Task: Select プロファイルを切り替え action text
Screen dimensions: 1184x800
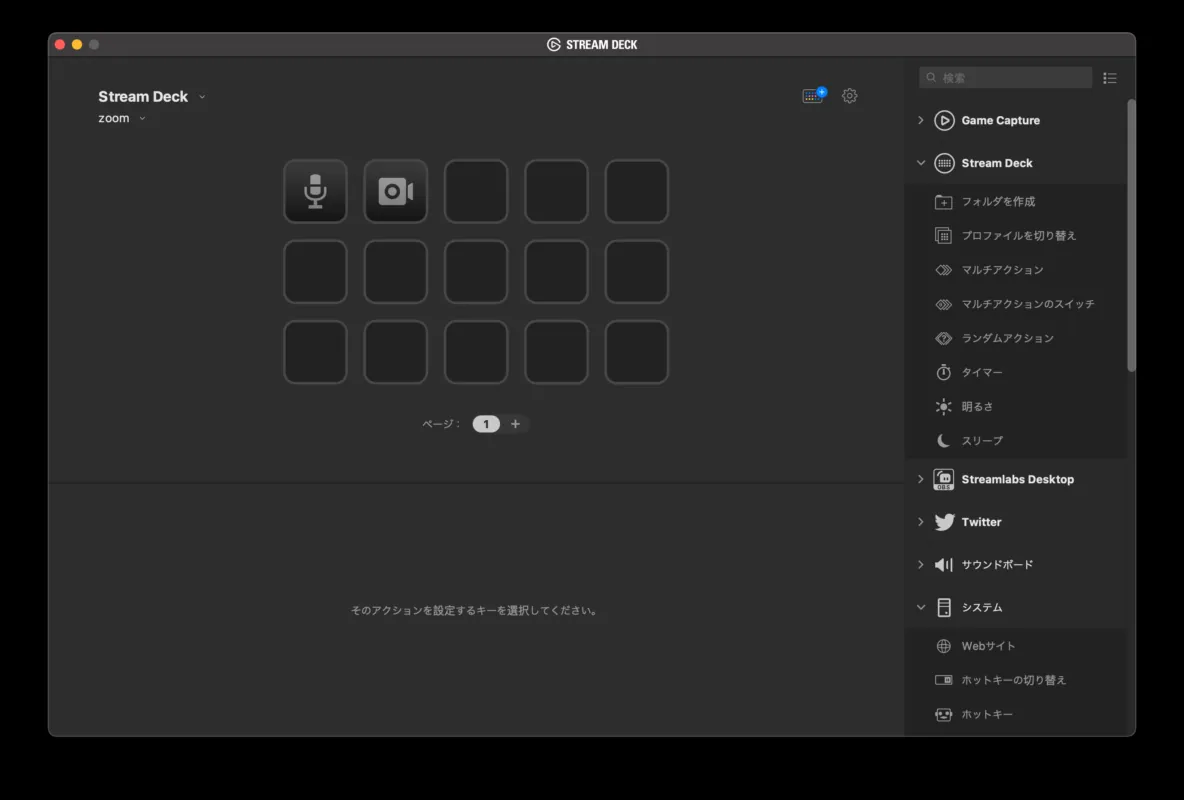Action: click(1019, 236)
